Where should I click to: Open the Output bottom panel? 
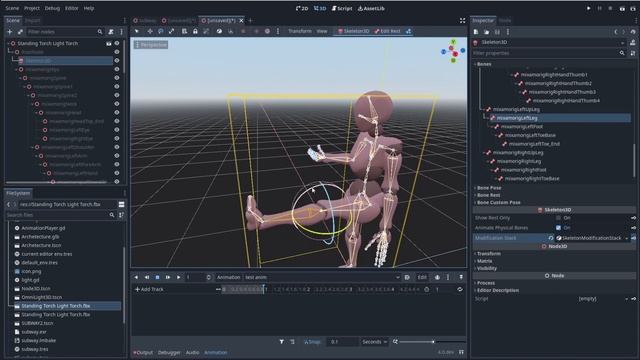[x=143, y=353]
